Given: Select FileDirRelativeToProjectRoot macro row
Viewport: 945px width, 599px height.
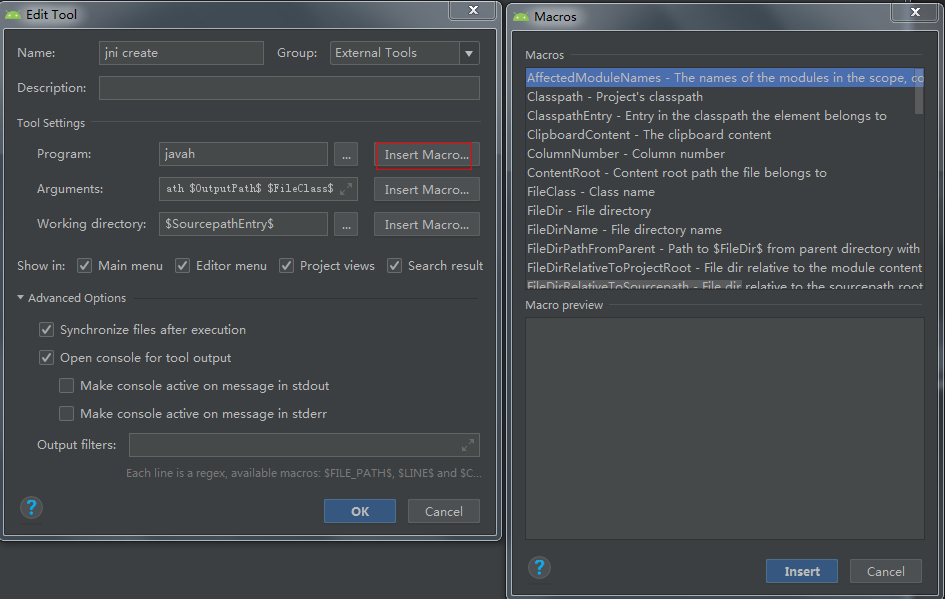Looking at the screenshot, I should [x=724, y=268].
